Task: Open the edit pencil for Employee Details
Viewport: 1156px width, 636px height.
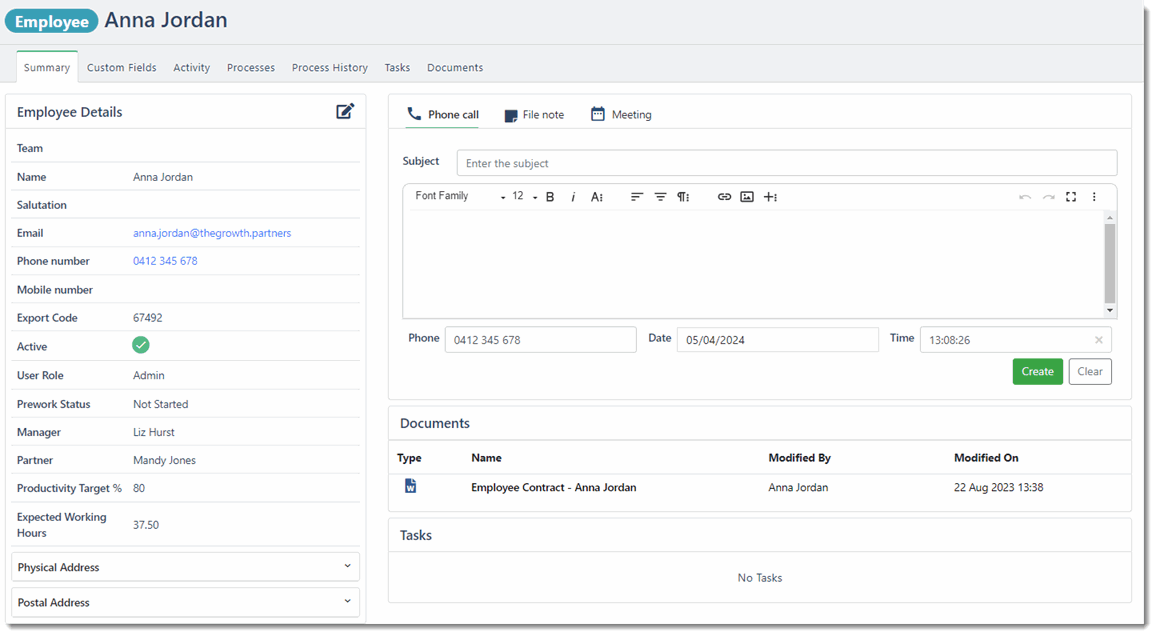Action: click(x=344, y=111)
